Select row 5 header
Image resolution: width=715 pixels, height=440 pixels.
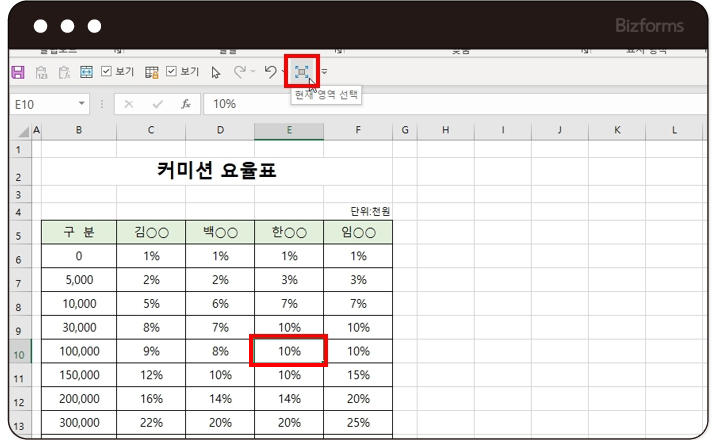tap(19, 233)
